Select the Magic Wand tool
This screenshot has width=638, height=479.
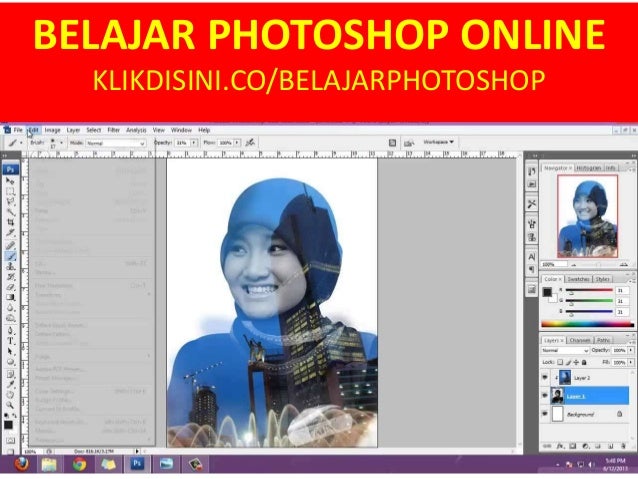11,212
